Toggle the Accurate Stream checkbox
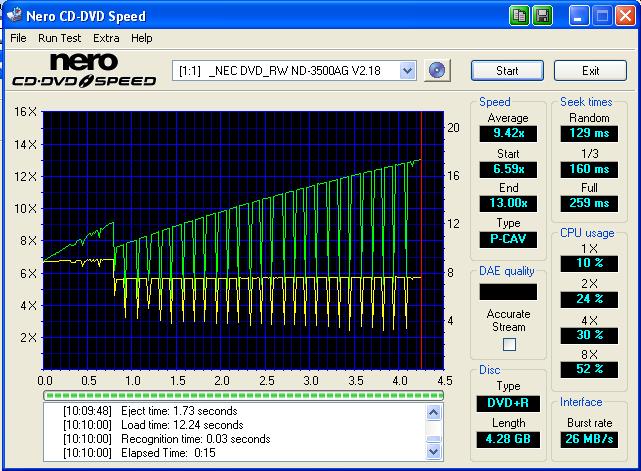The width and height of the screenshot is (641, 471). (509, 344)
